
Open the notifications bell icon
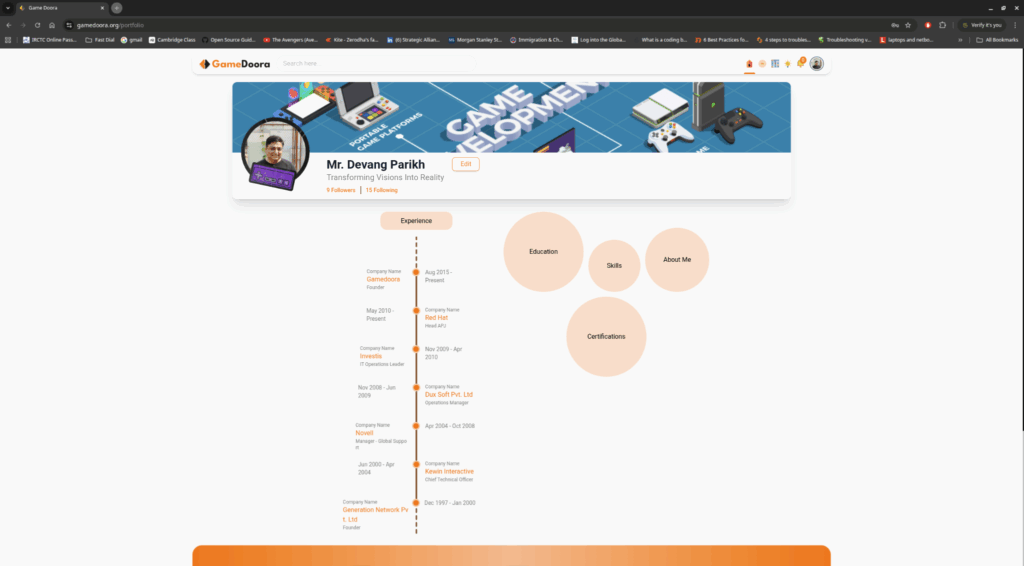[x=800, y=64]
